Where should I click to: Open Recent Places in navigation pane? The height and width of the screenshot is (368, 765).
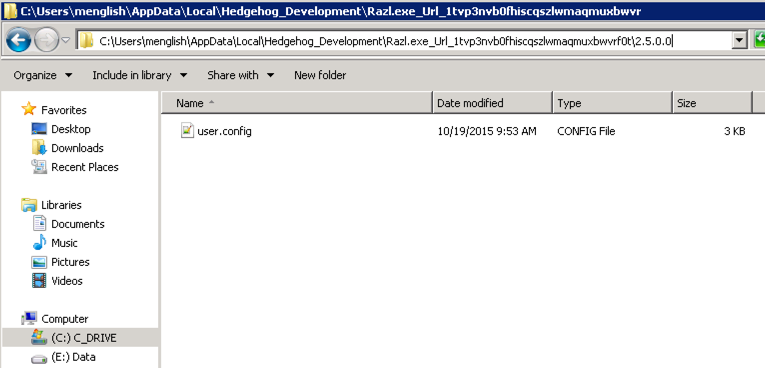click(85, 167)
